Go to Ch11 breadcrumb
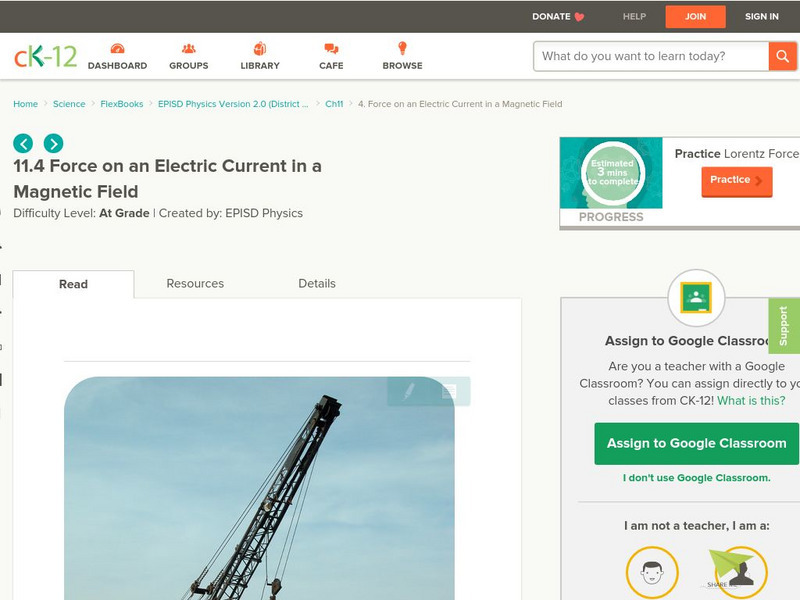Screen dimensions: 800x600 [334, 104]
